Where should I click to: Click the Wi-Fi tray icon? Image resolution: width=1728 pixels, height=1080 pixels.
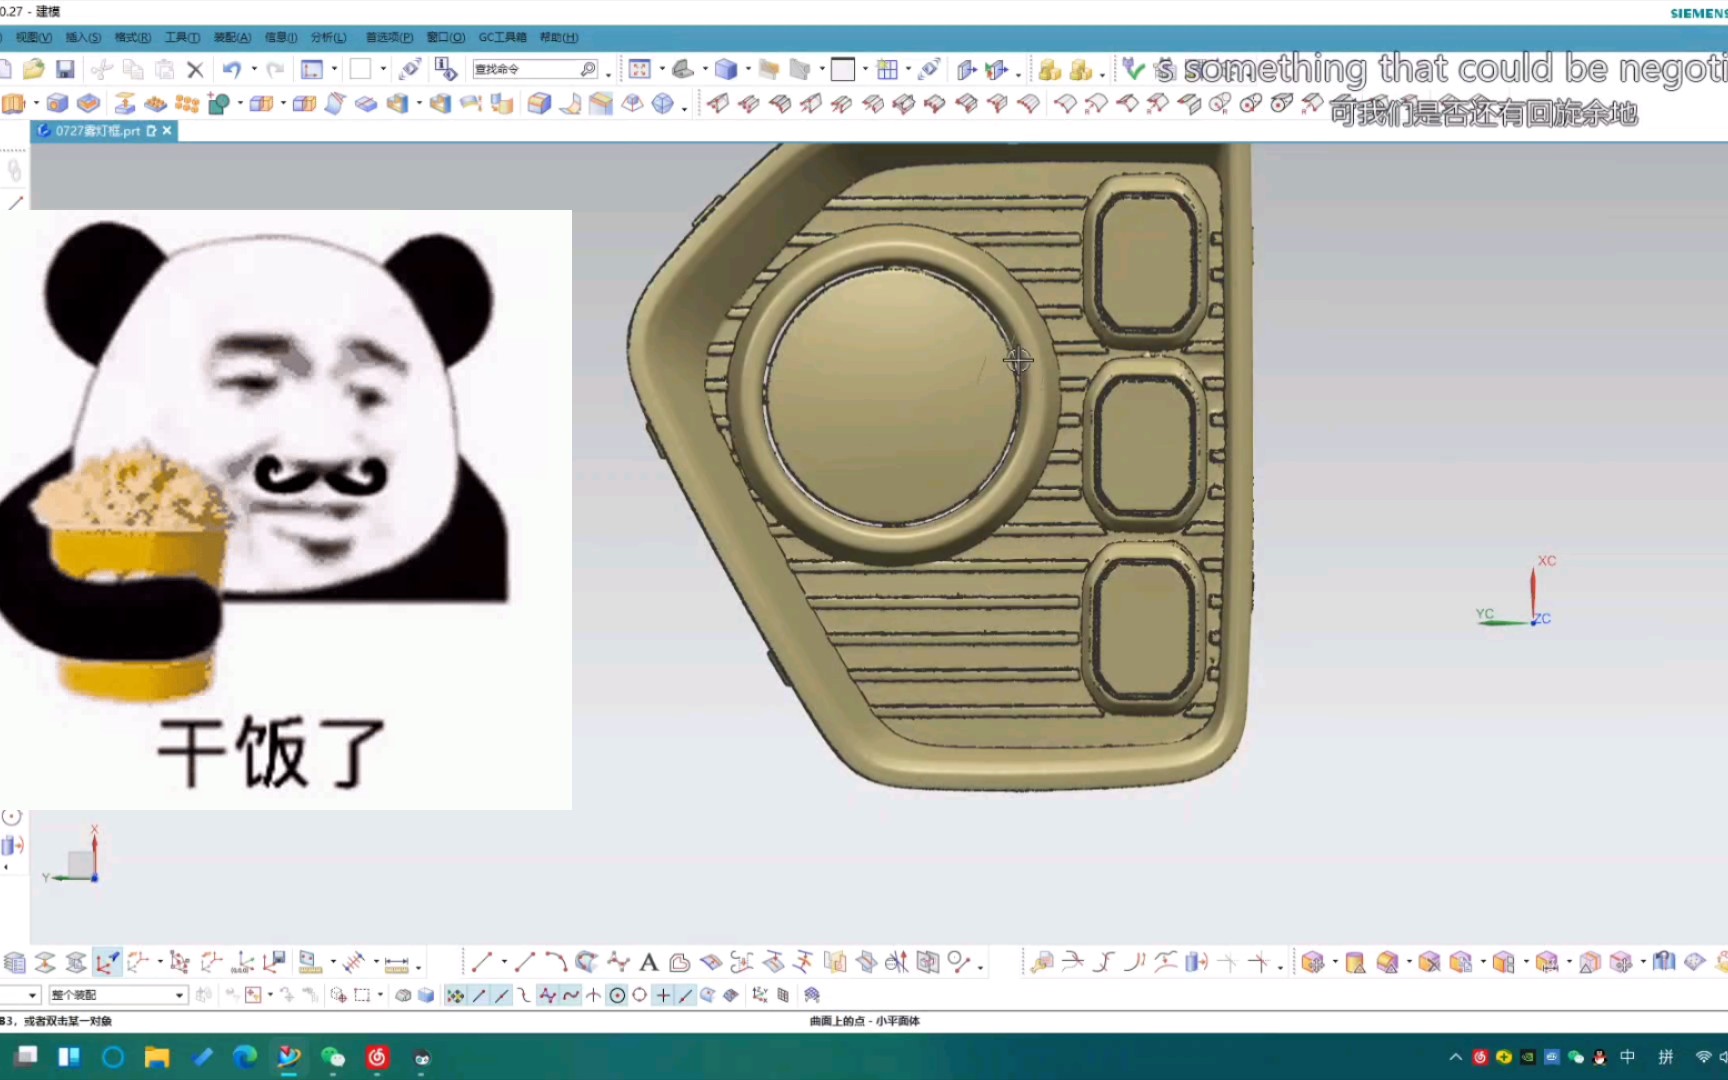[x=1703, y=1057]
